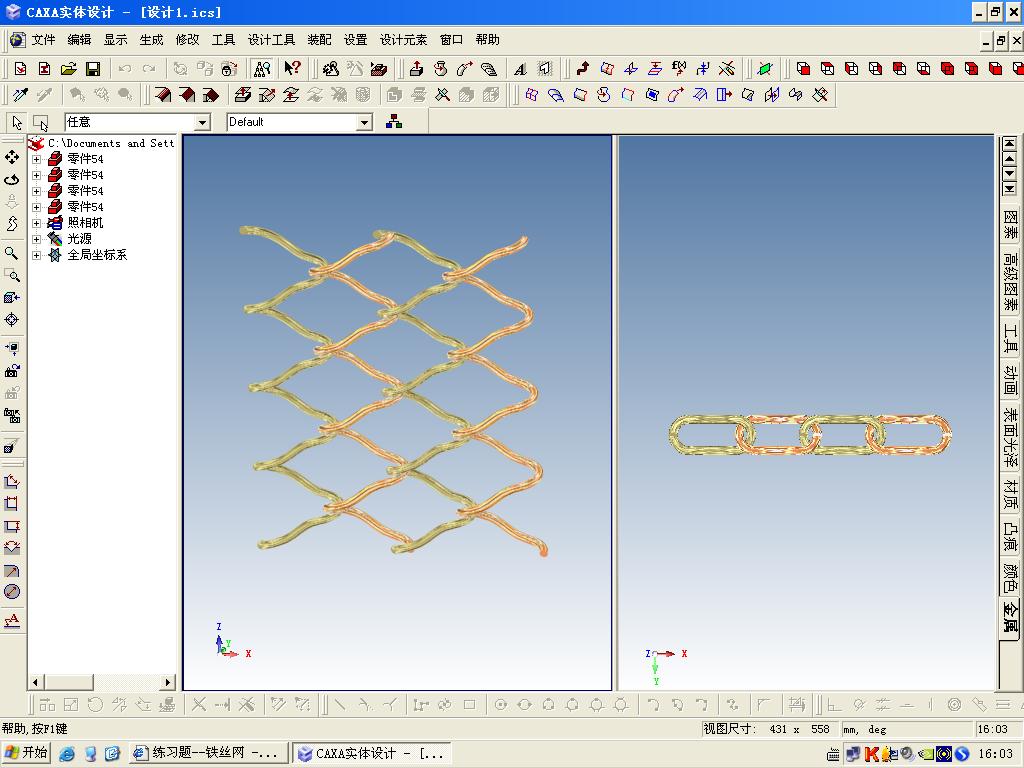
Task: Activate the zoom window tool
Action: [x=12, y=275]
